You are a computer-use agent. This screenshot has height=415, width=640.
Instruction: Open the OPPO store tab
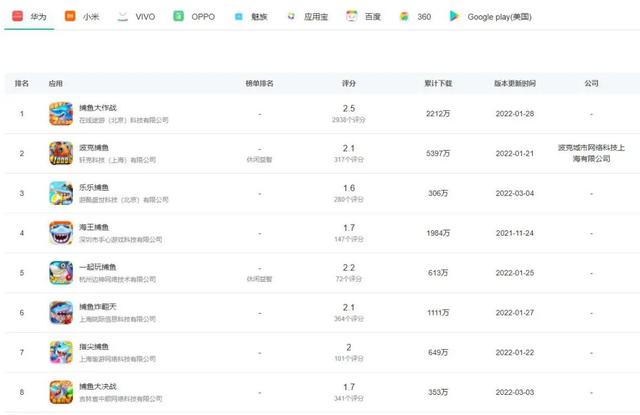click(194, 17)
